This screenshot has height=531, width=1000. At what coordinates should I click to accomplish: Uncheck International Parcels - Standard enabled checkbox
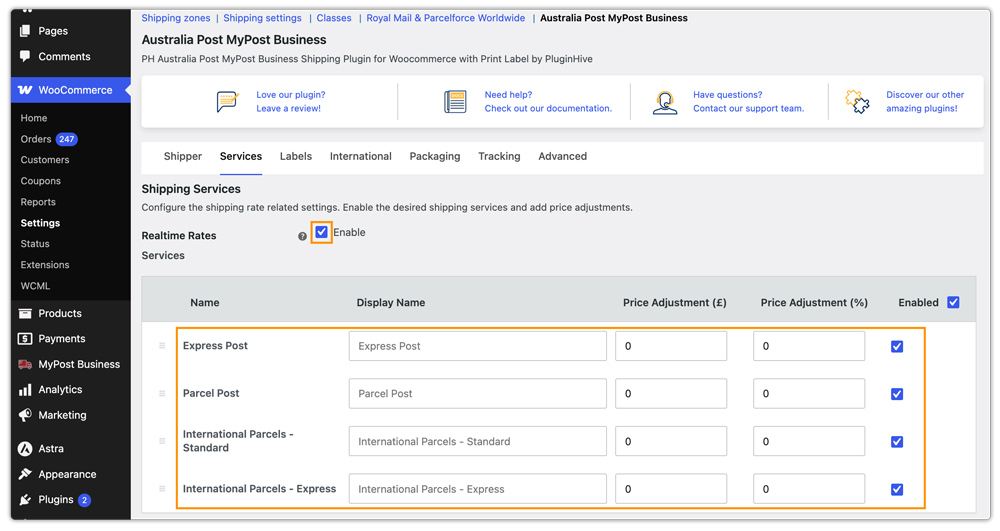[x=897, y=442]
